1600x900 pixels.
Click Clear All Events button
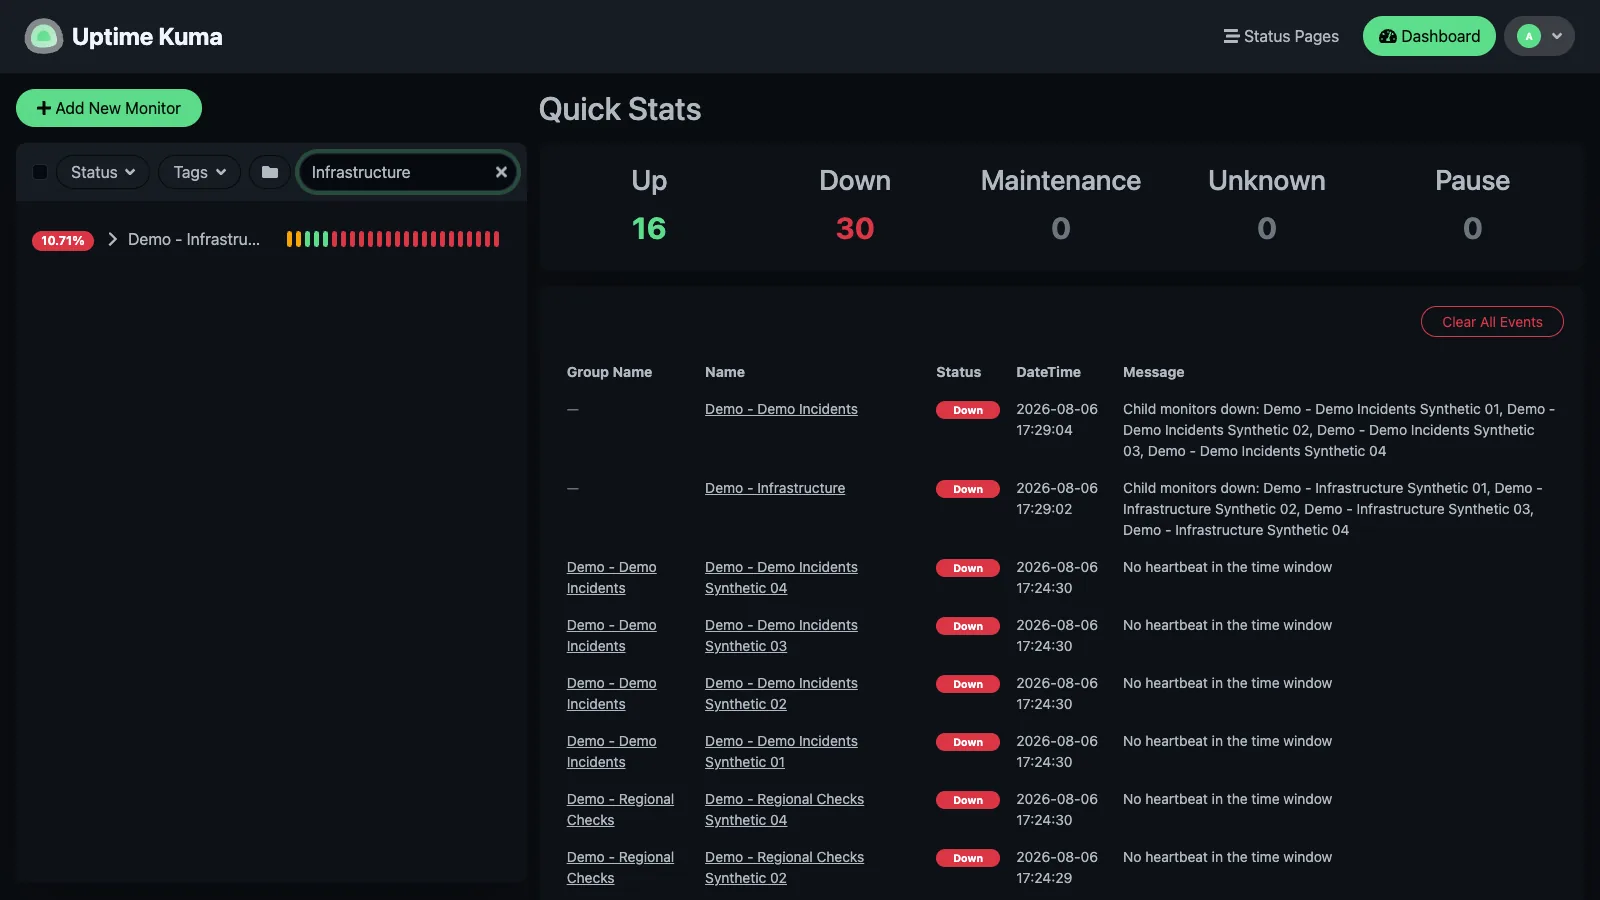[1492, 322]
